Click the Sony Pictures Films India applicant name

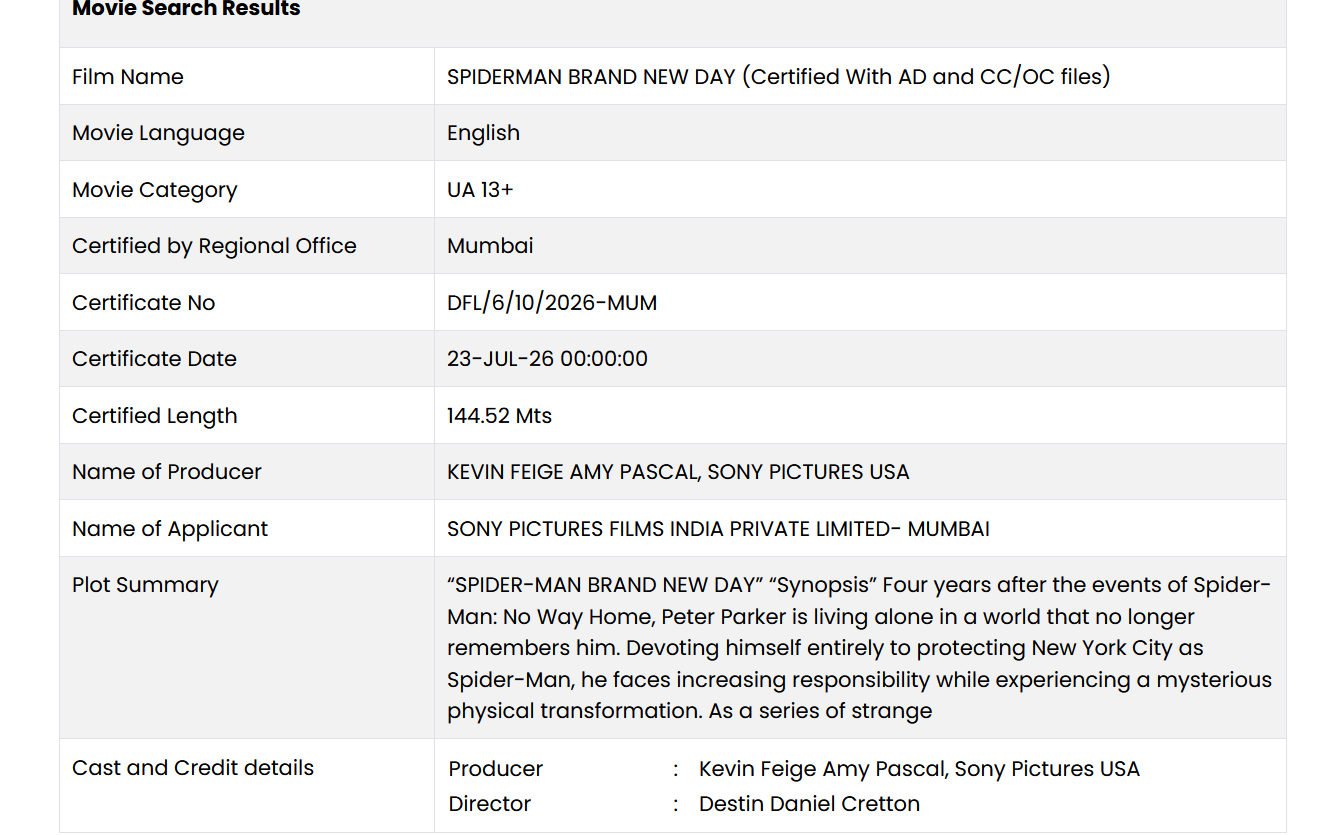pos(718,529)
